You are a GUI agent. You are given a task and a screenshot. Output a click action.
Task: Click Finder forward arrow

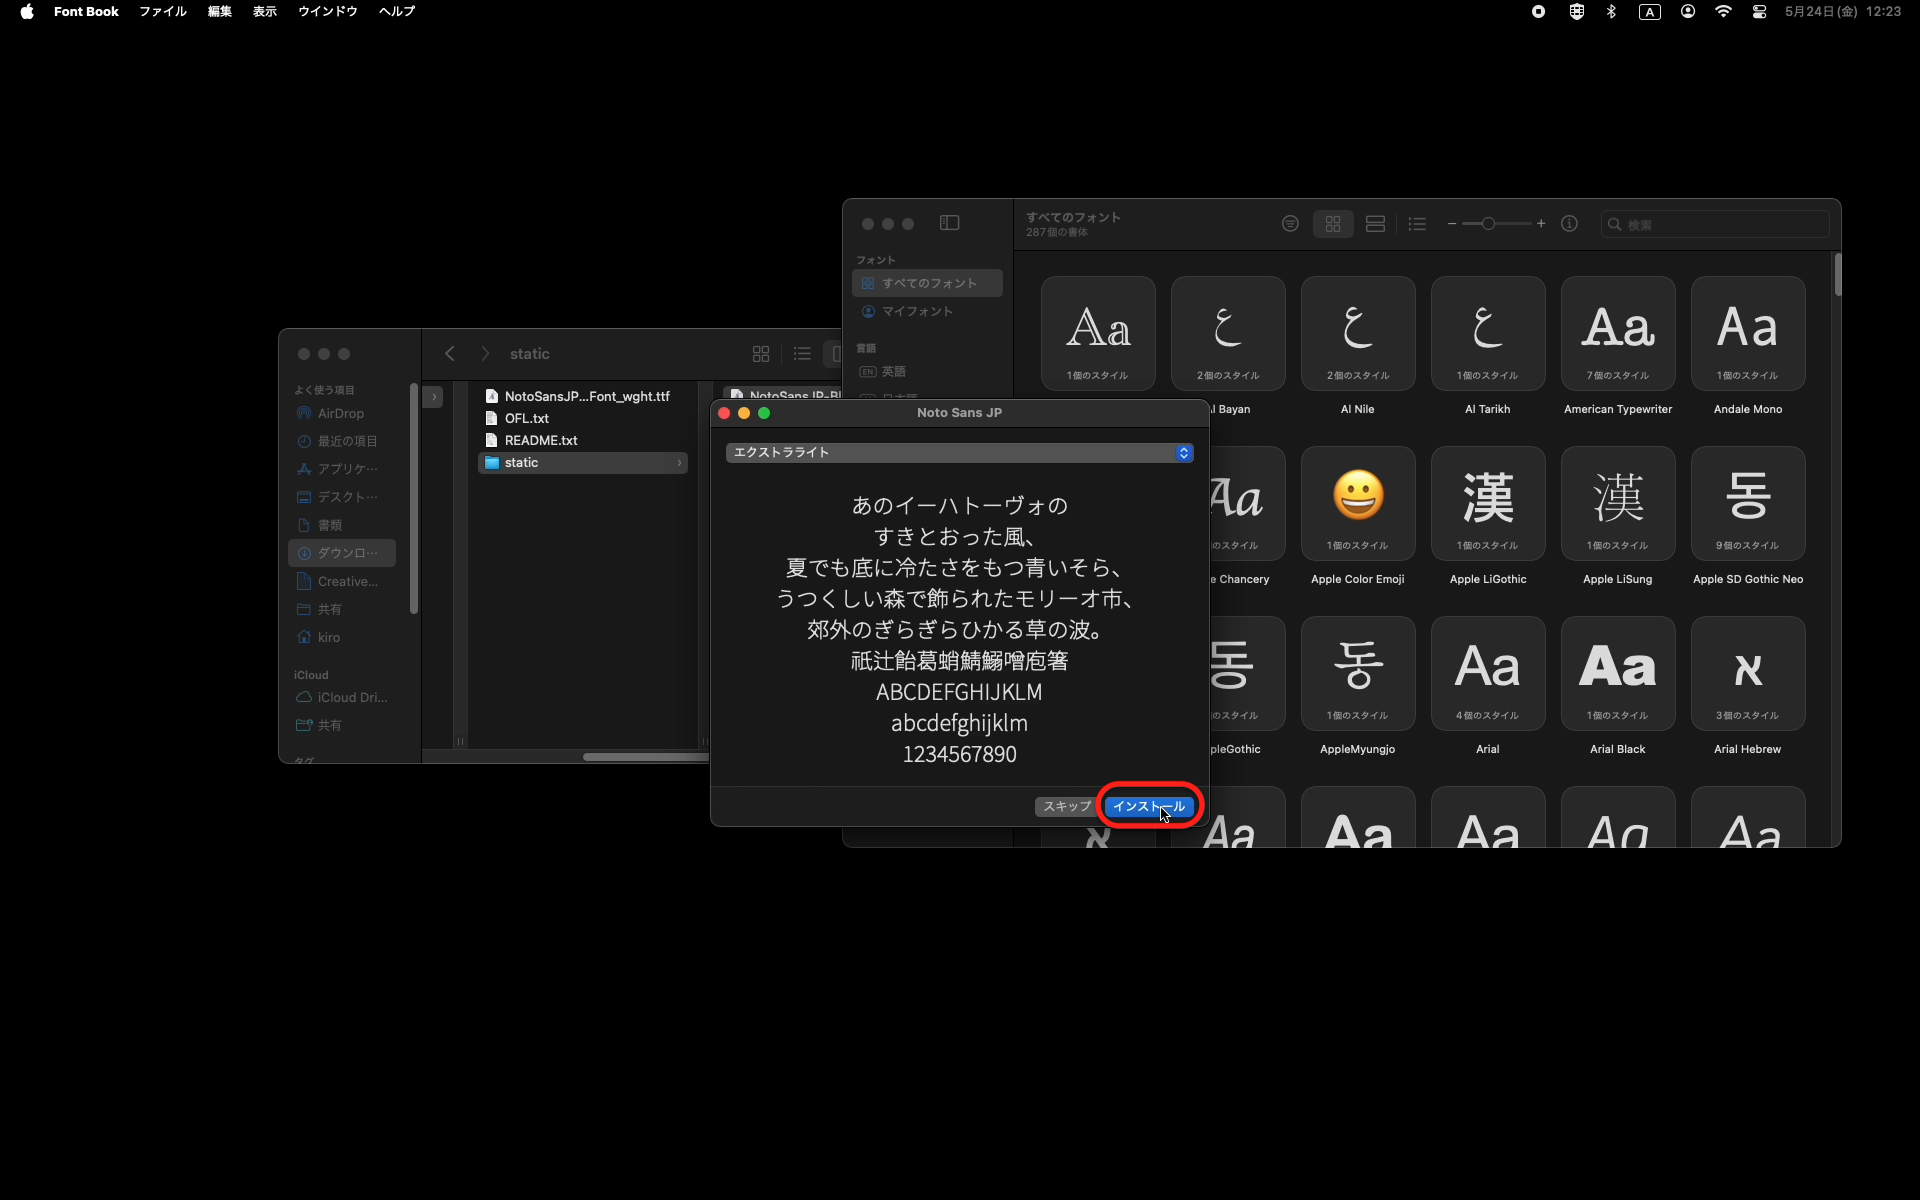point(485,354)
